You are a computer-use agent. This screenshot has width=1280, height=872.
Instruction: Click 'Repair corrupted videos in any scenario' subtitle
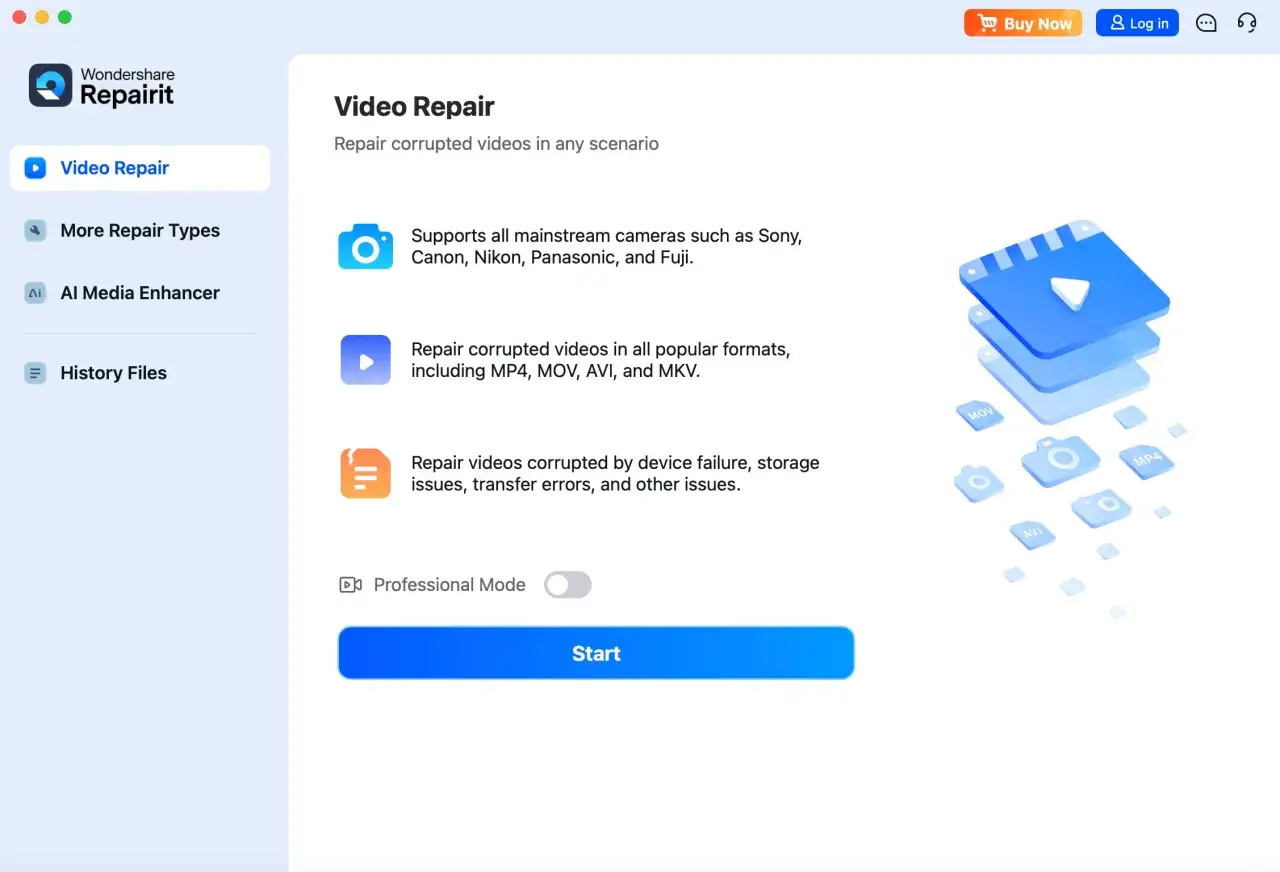coord(496,144)
